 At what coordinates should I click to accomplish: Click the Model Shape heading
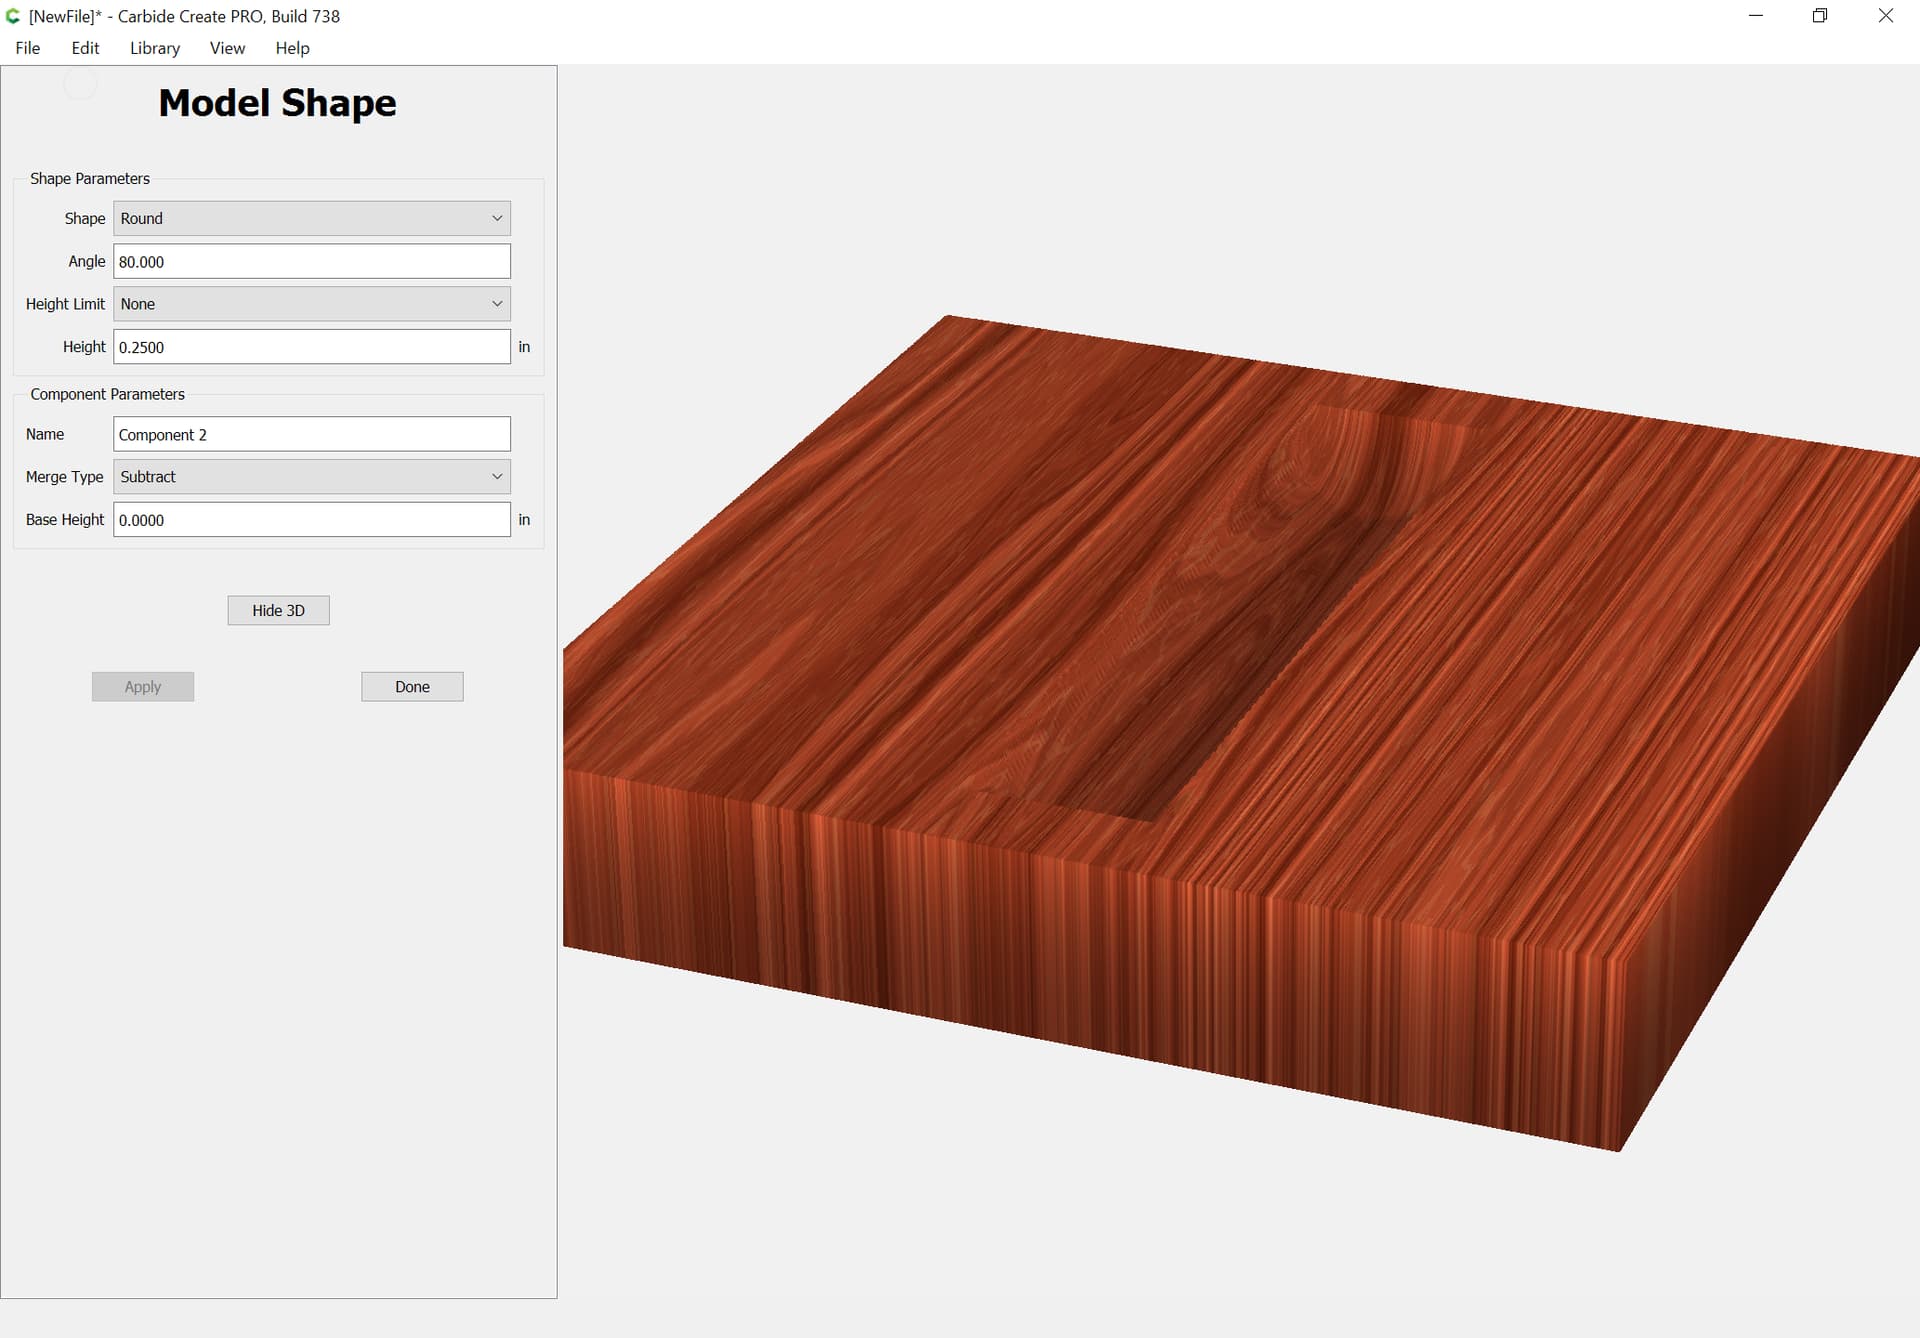277,103
